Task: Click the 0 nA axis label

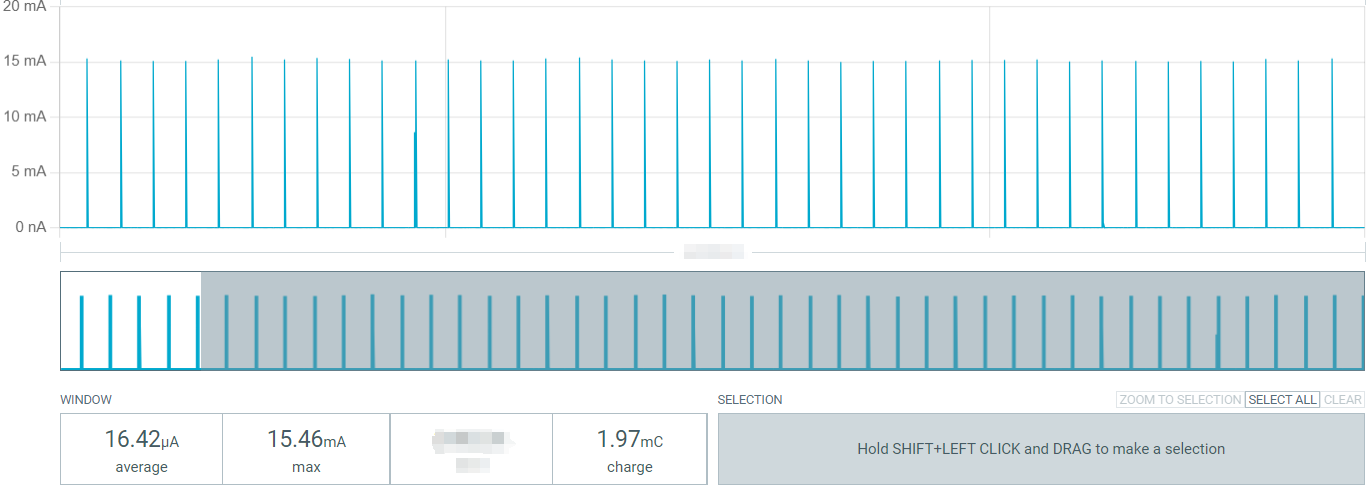Action: [29, 227]
